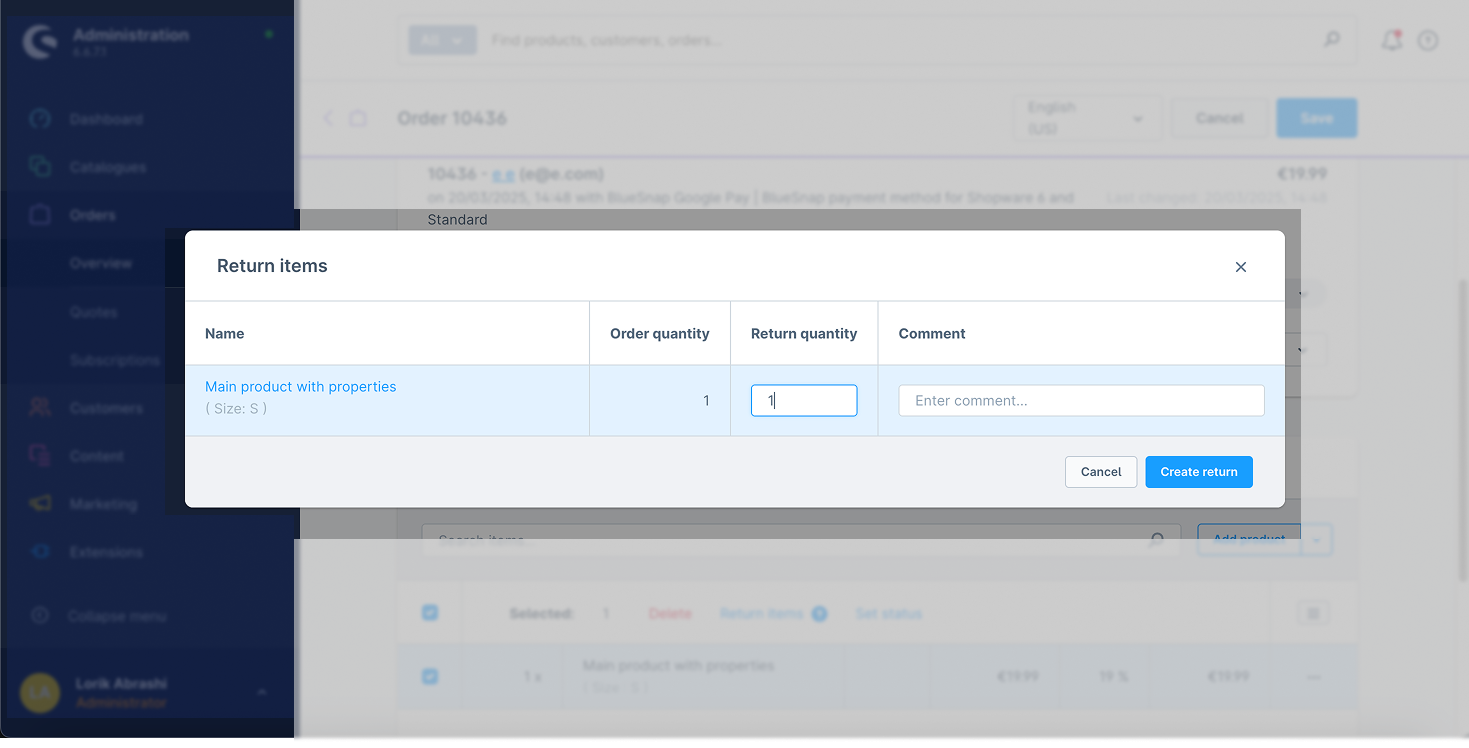Select the Catalogues sidebar icon

[39, 167]
